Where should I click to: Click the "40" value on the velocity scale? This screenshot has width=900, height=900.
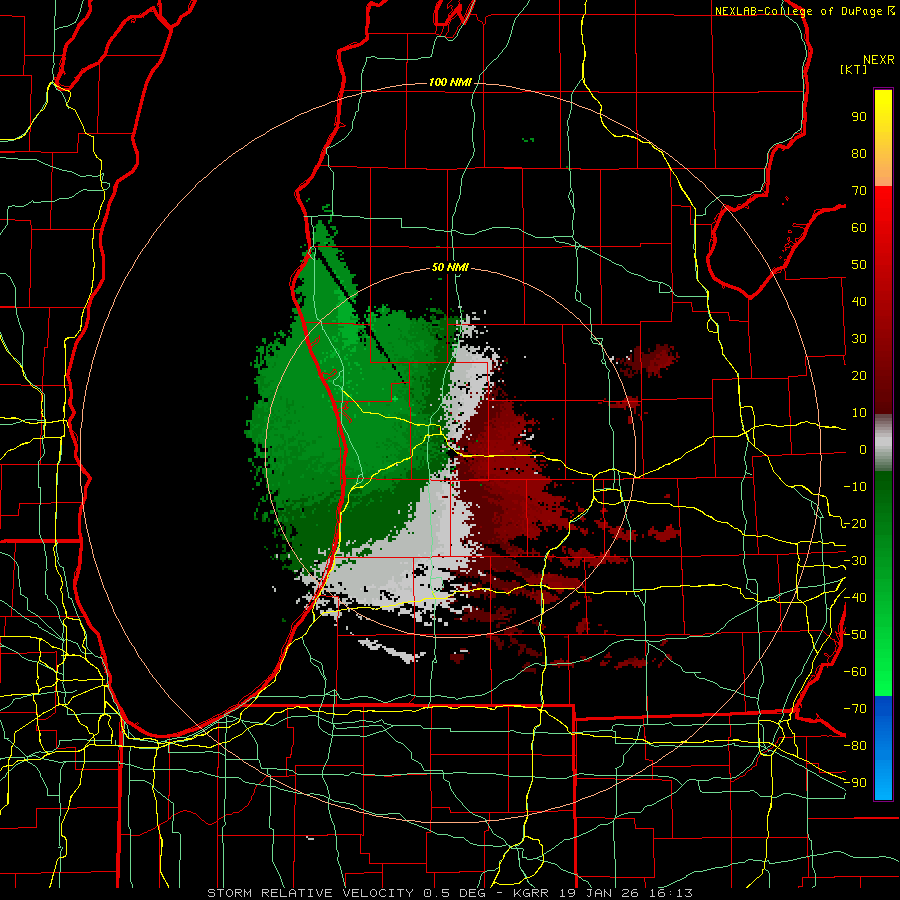[x=859, y=302]
